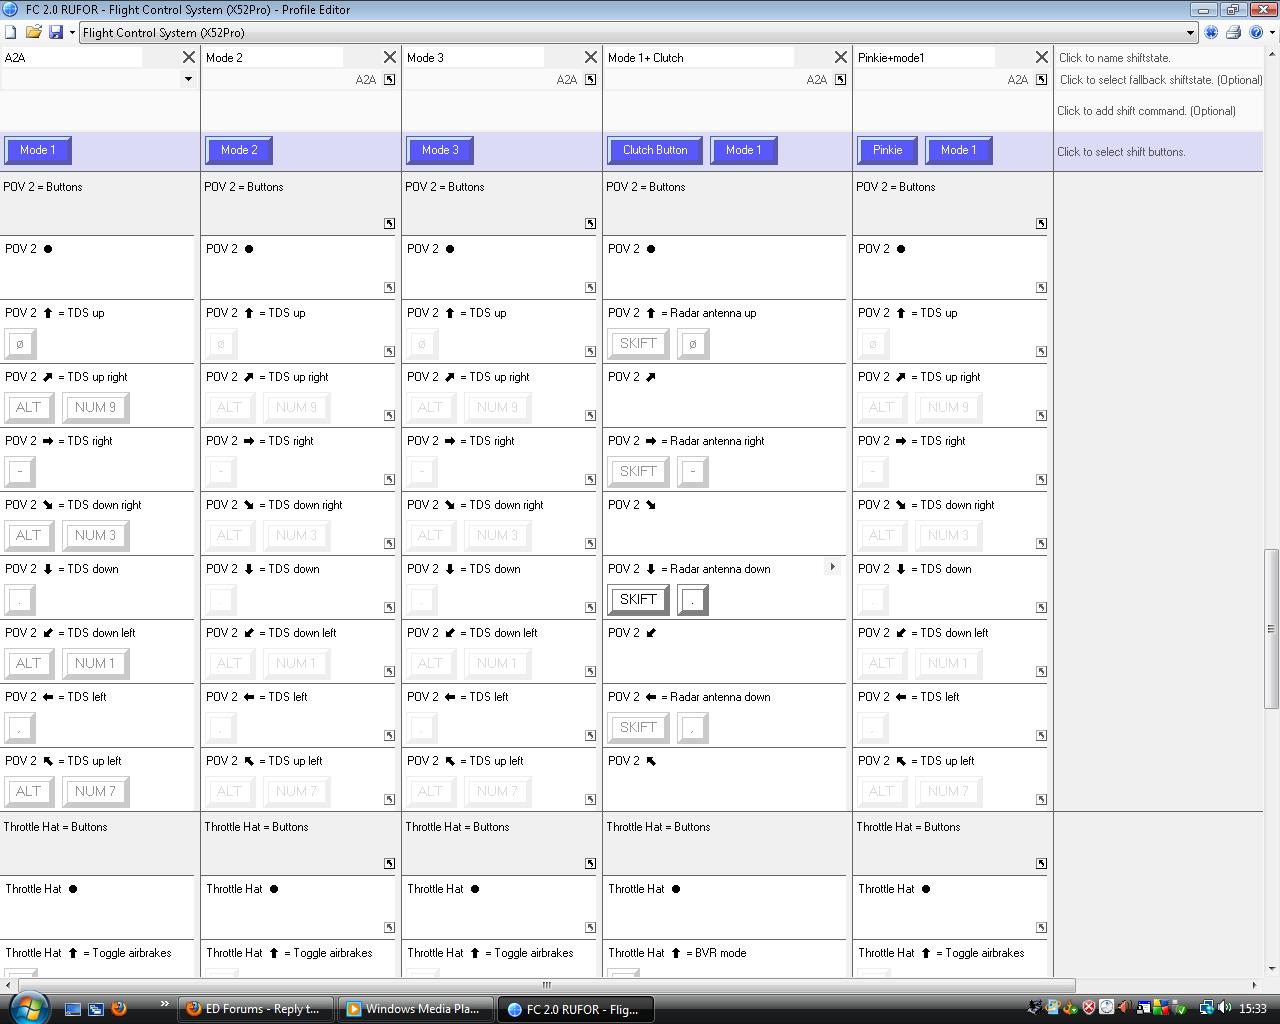Click 'Click to select fallback shiftstate. (Optional)'
This screenshot has width=1280, height=1024.
tap(1160, 80)
